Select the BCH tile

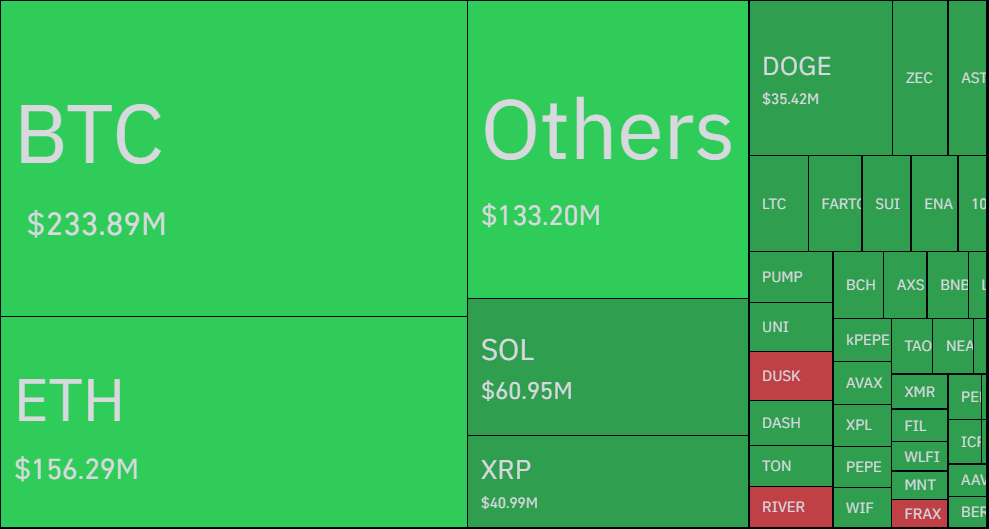click(x=860, y=285)
